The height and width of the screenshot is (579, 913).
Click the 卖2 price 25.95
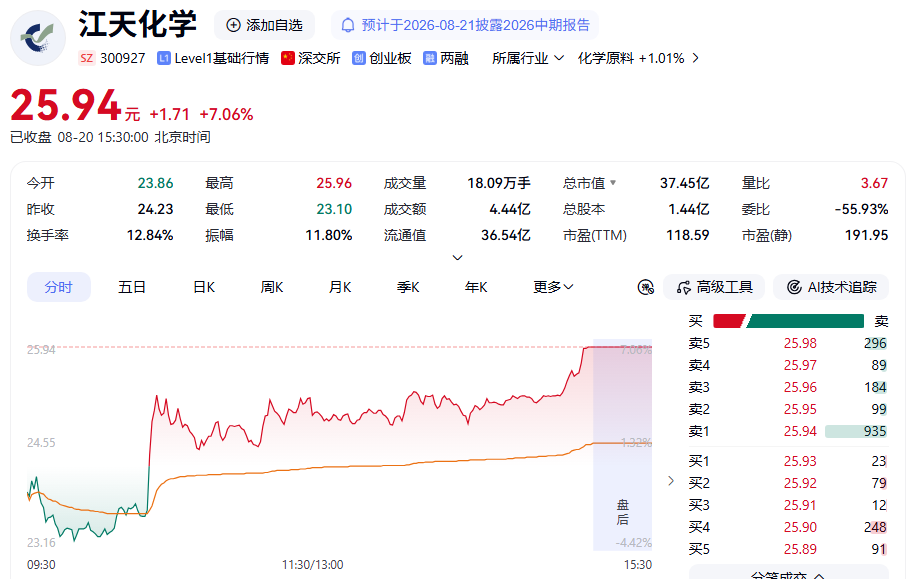[x=800, y=409]
